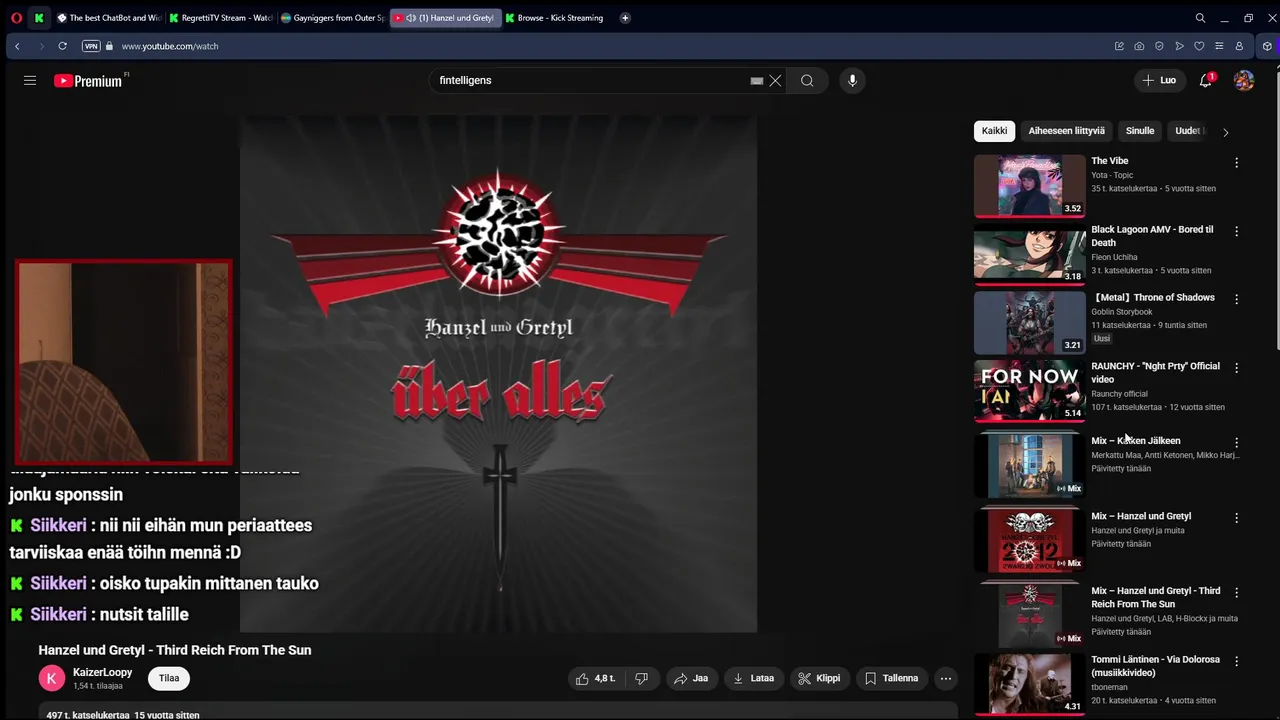This screenshot has height=720, width=1280.
Task: Like the video with thumbs up 4,8 t.
Action: click(x=595, y=678)
